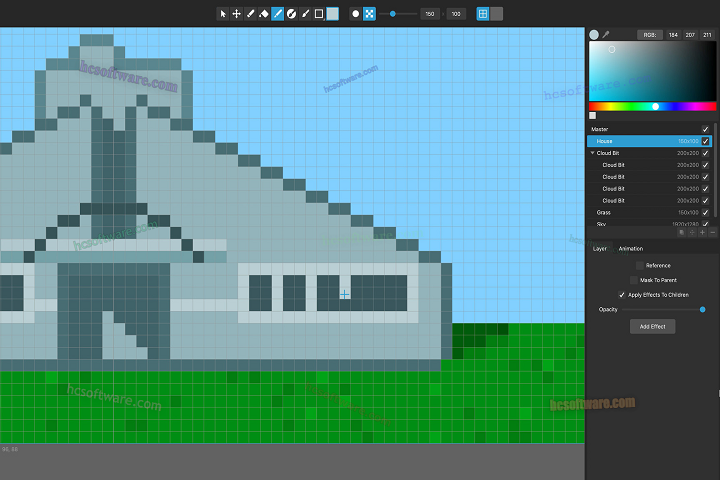The height and width of the screenshot is (480, 720).
Task: Choose the square pixel brush tip
Action: [369, 14]
